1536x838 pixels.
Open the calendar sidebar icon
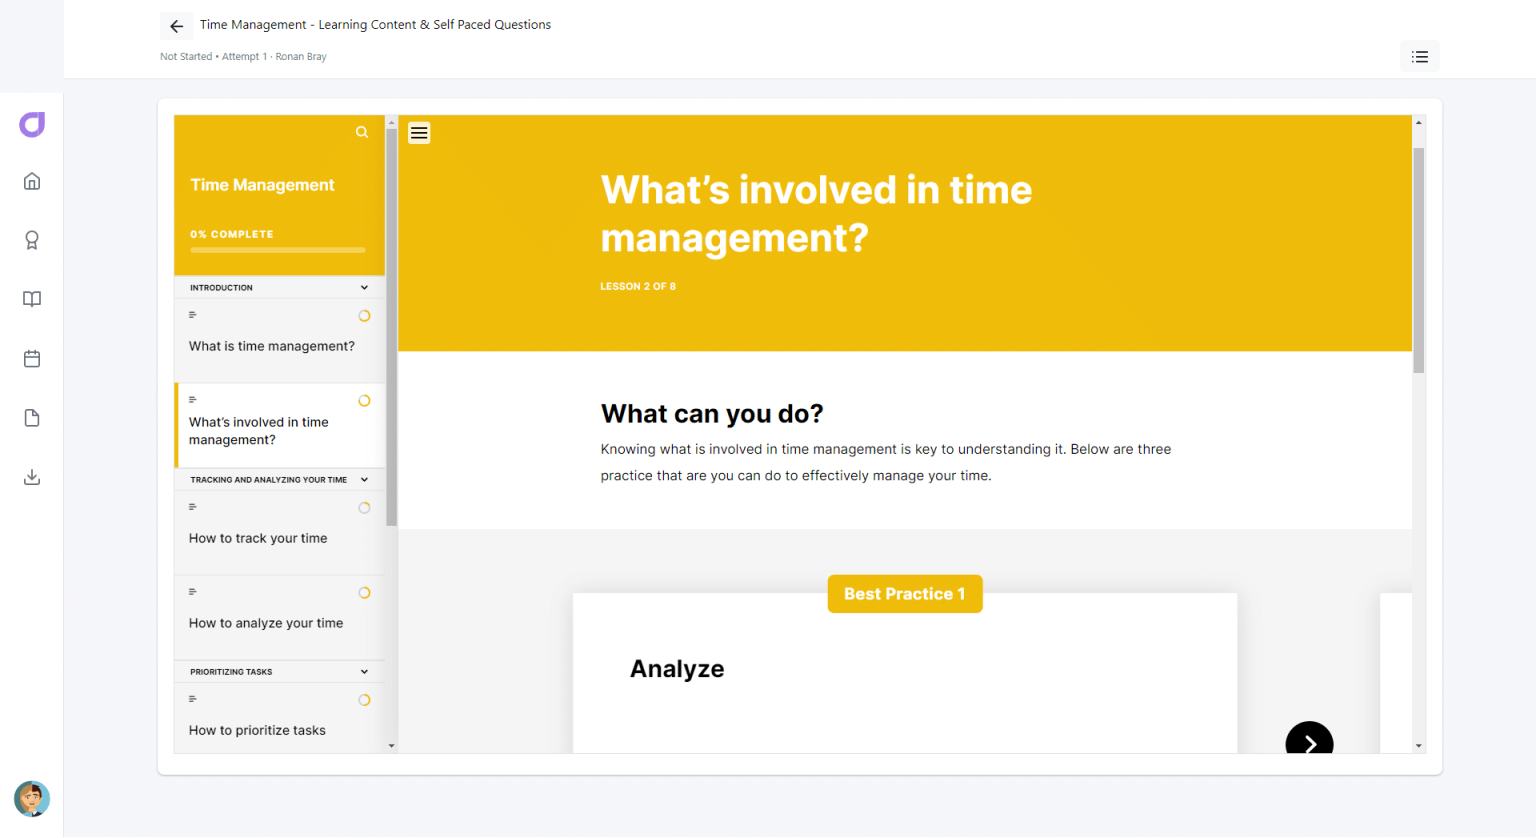(32, 358)
